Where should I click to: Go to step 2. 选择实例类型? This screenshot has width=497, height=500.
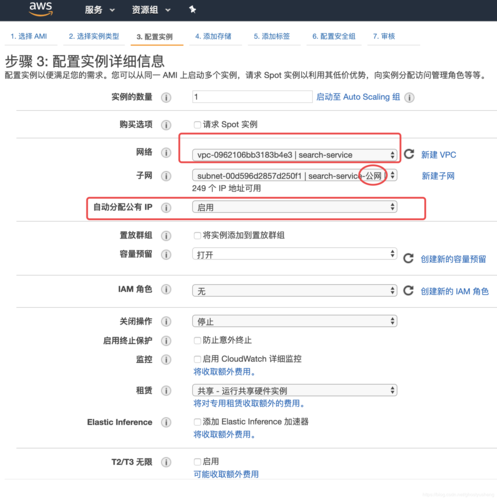(94, 36)
